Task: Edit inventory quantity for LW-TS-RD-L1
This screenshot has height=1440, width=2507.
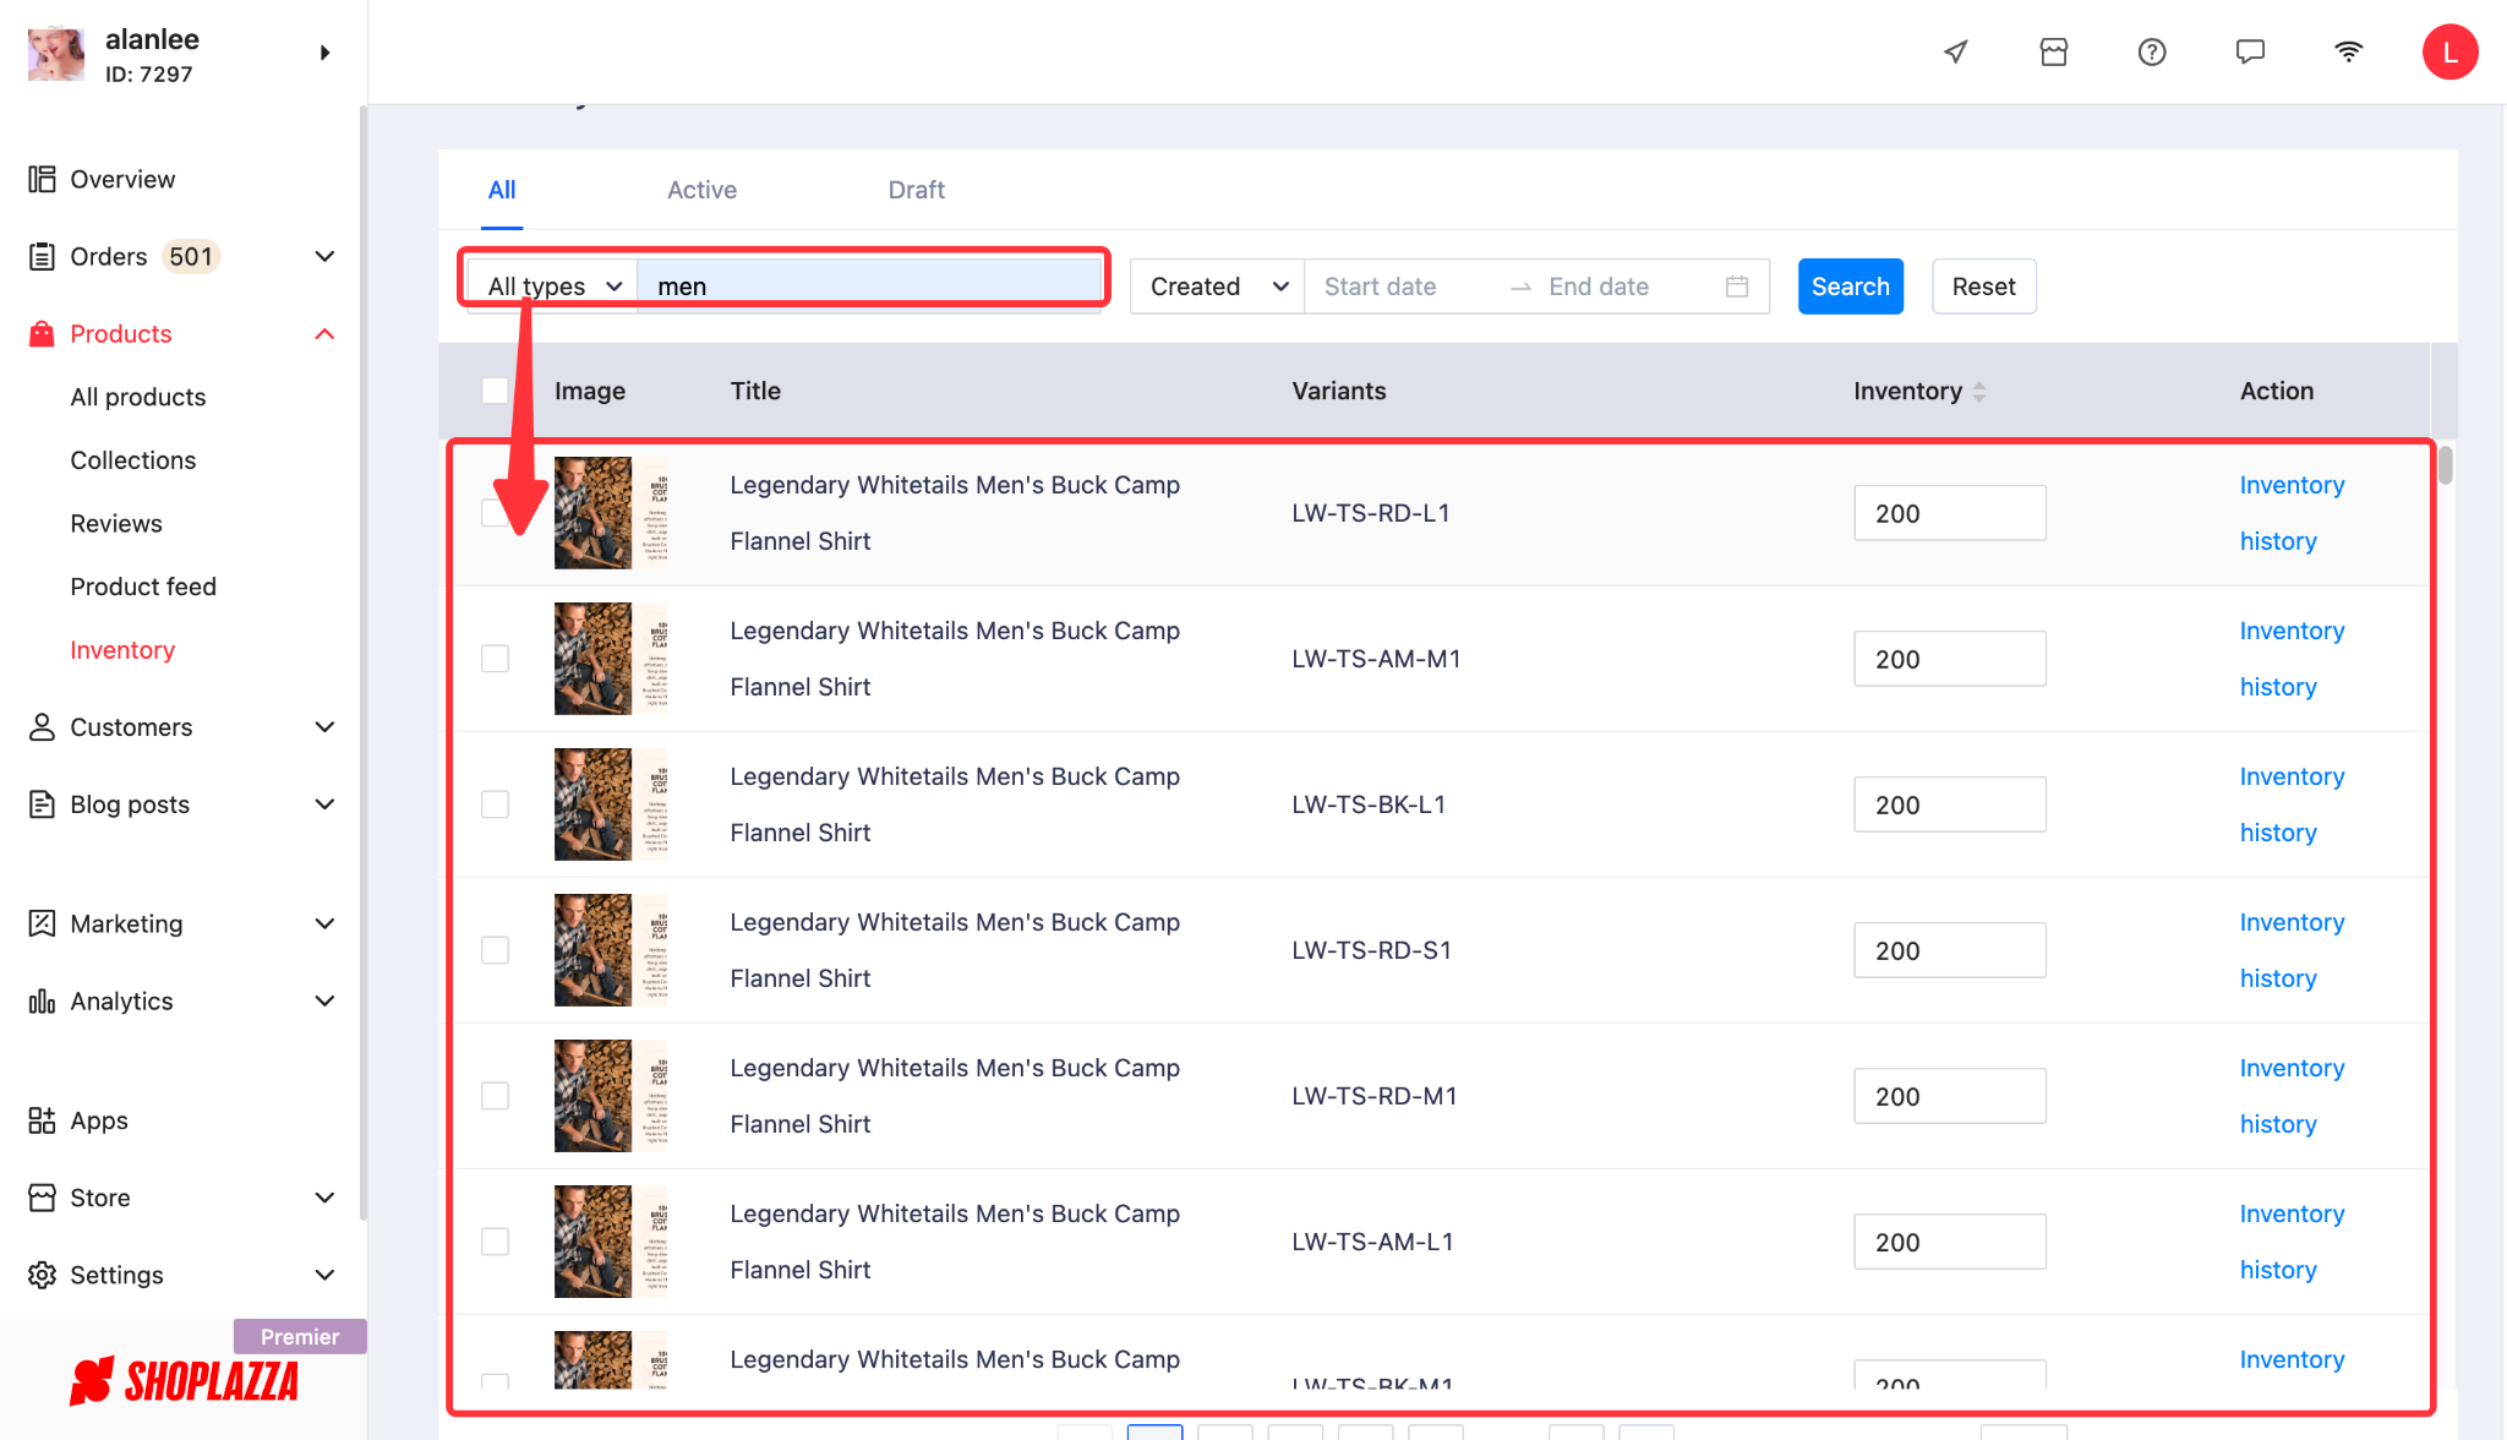Action: click(x=1949, y=513)
